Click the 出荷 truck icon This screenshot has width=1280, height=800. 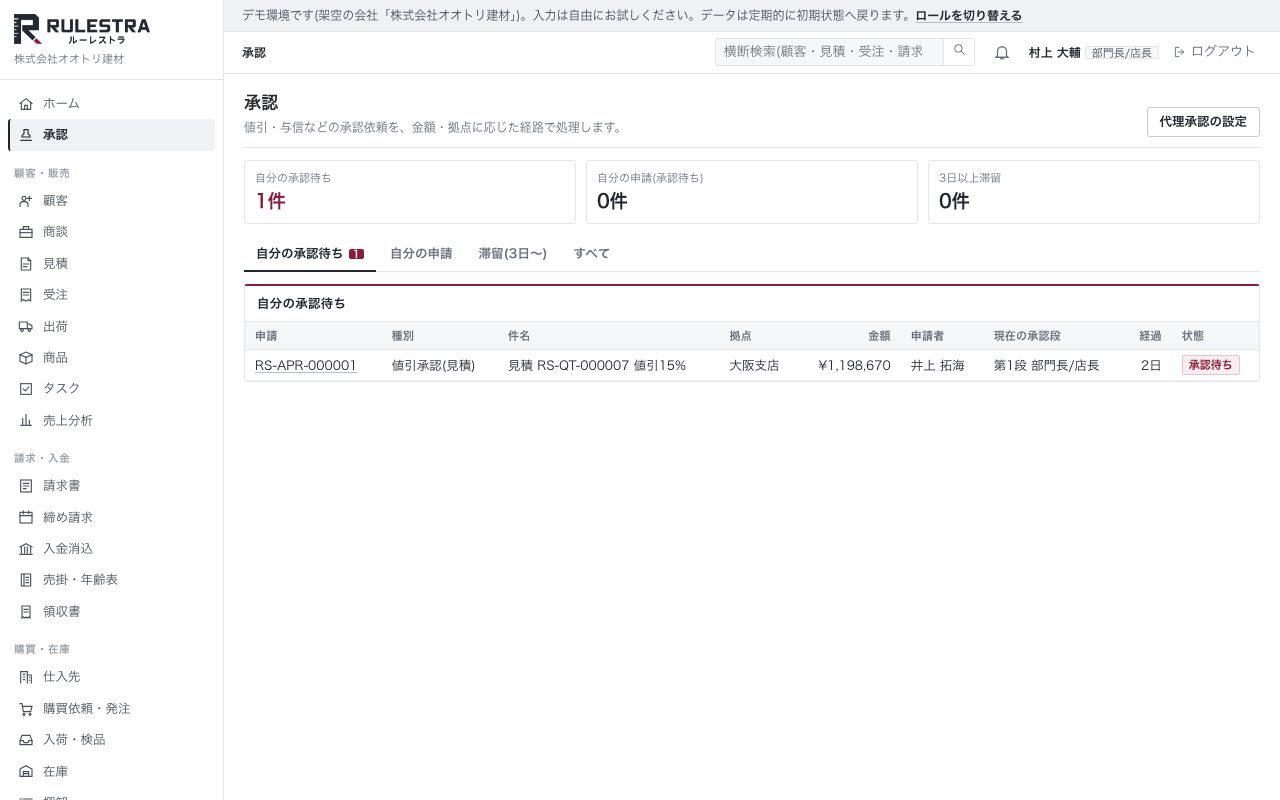point(26,327)
